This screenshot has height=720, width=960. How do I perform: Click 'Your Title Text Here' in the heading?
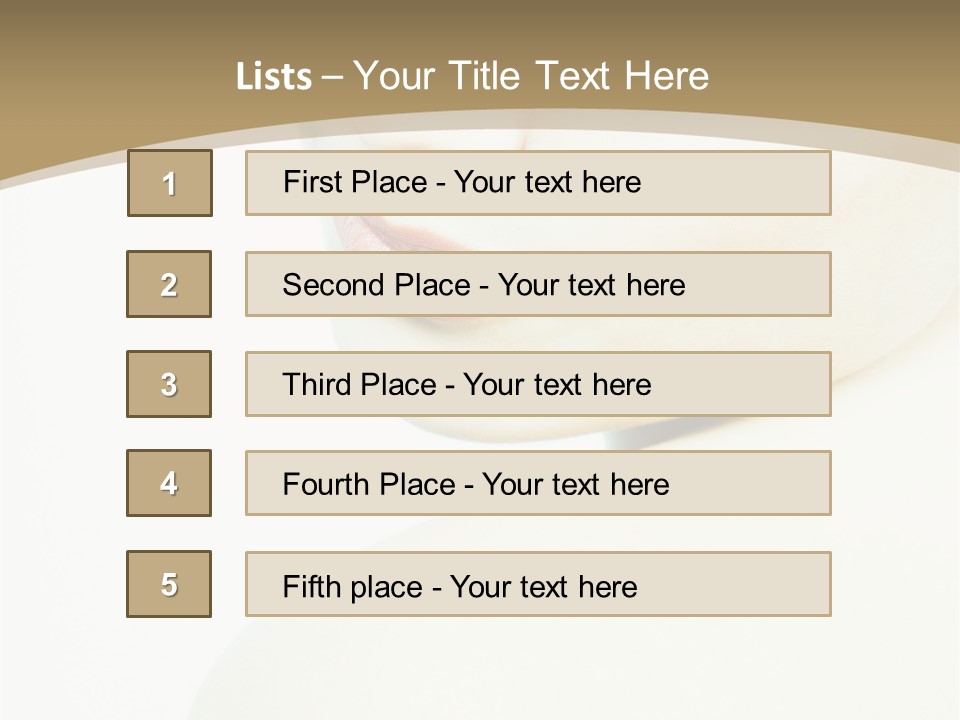[531, 76]
